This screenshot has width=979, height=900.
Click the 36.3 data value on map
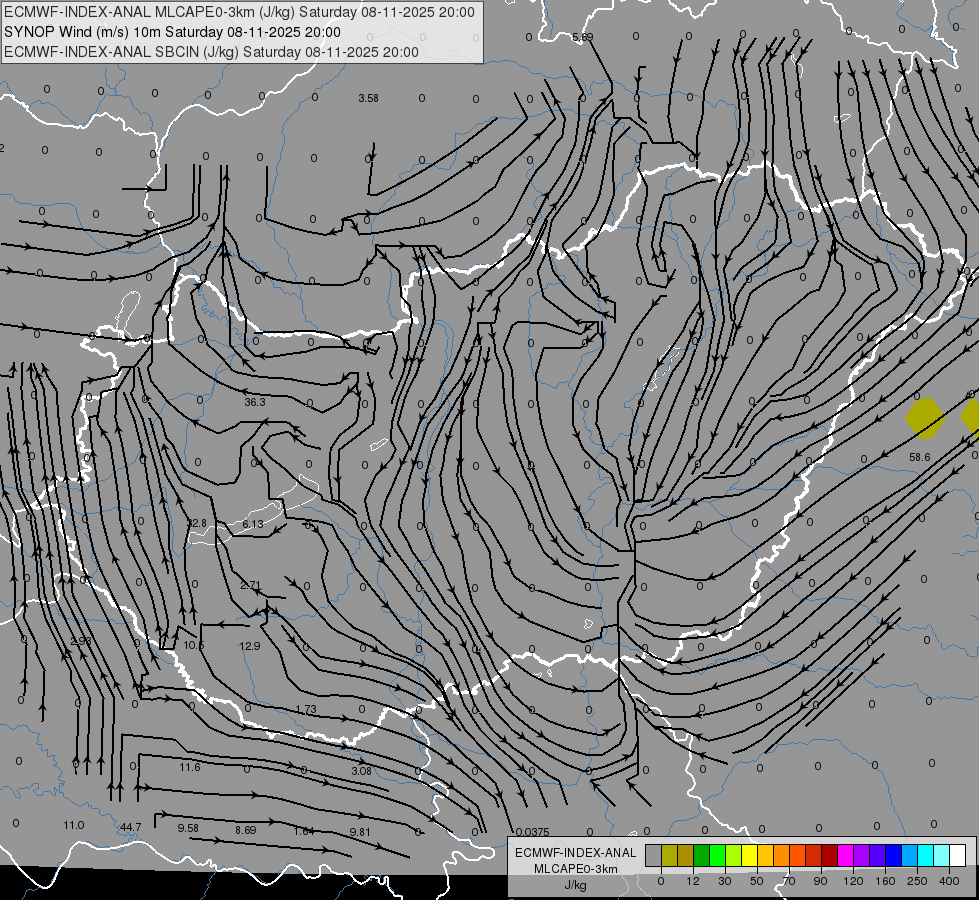255,402
